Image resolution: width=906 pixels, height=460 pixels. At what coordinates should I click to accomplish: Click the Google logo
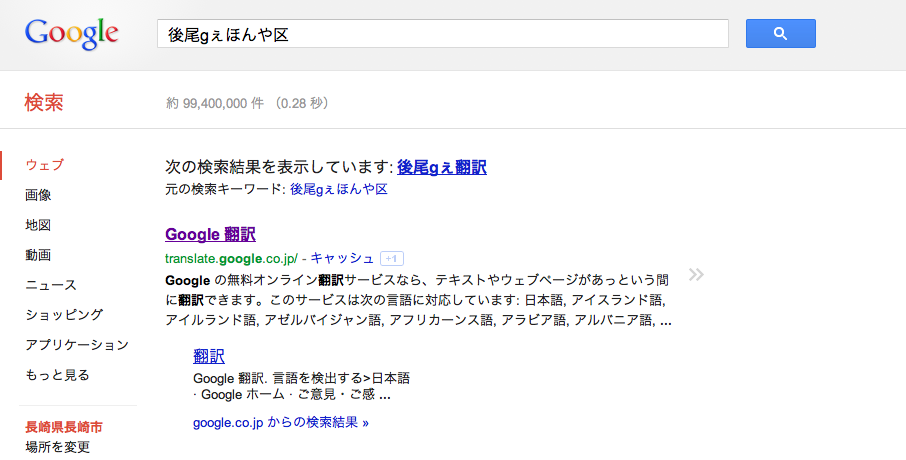[72, 34]
